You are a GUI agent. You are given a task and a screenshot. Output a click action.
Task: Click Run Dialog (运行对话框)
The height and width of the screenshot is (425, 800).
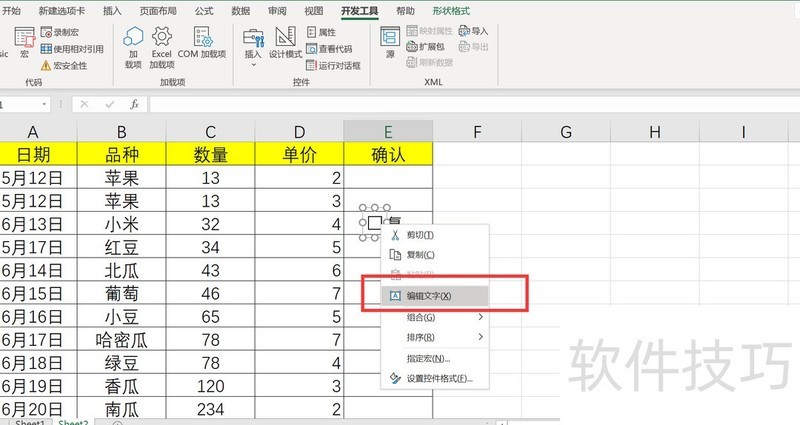334,65
